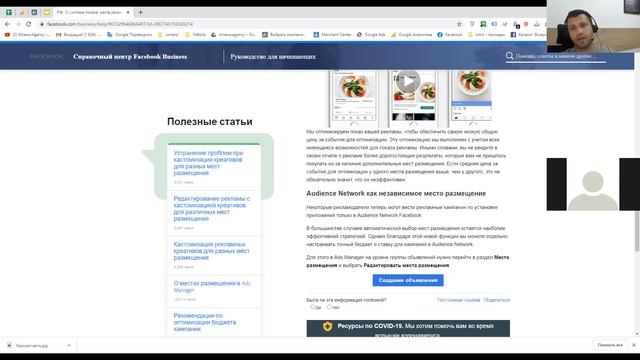
Task: Open the green Sheets pinned tab
Action: pyautogui.click(x=9, y=12)
